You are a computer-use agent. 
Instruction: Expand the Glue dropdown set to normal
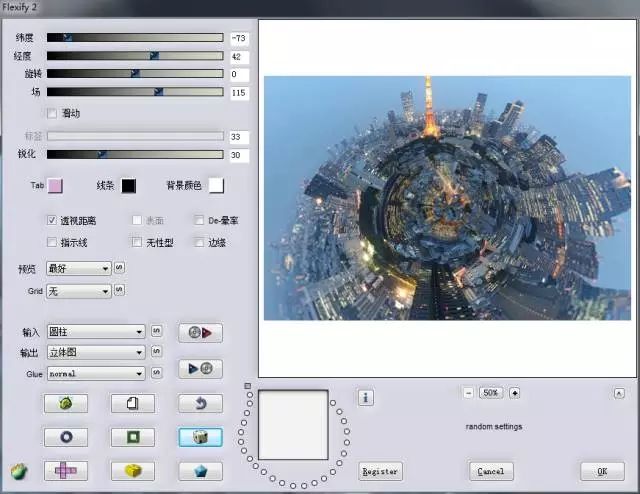pos(96,373)
